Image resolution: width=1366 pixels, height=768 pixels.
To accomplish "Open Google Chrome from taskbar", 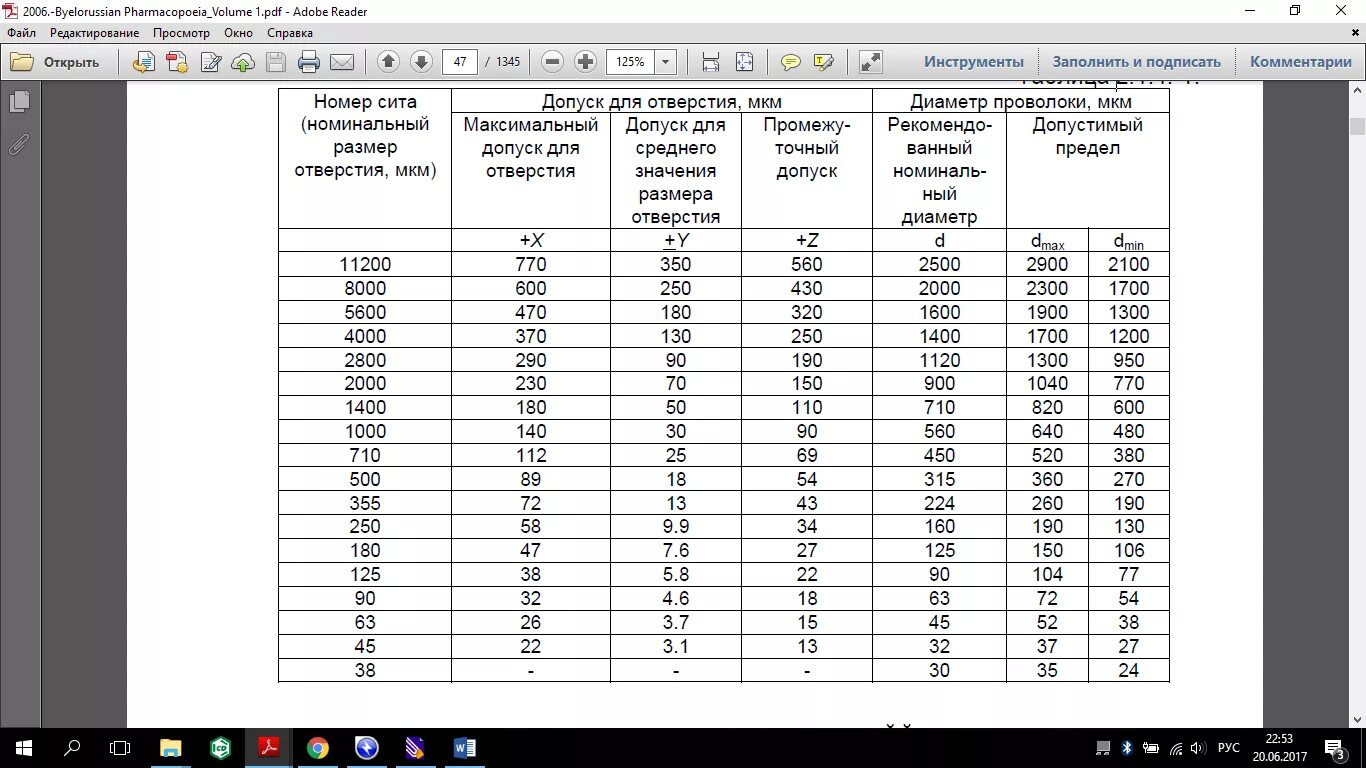I will (x=318, y=747).
